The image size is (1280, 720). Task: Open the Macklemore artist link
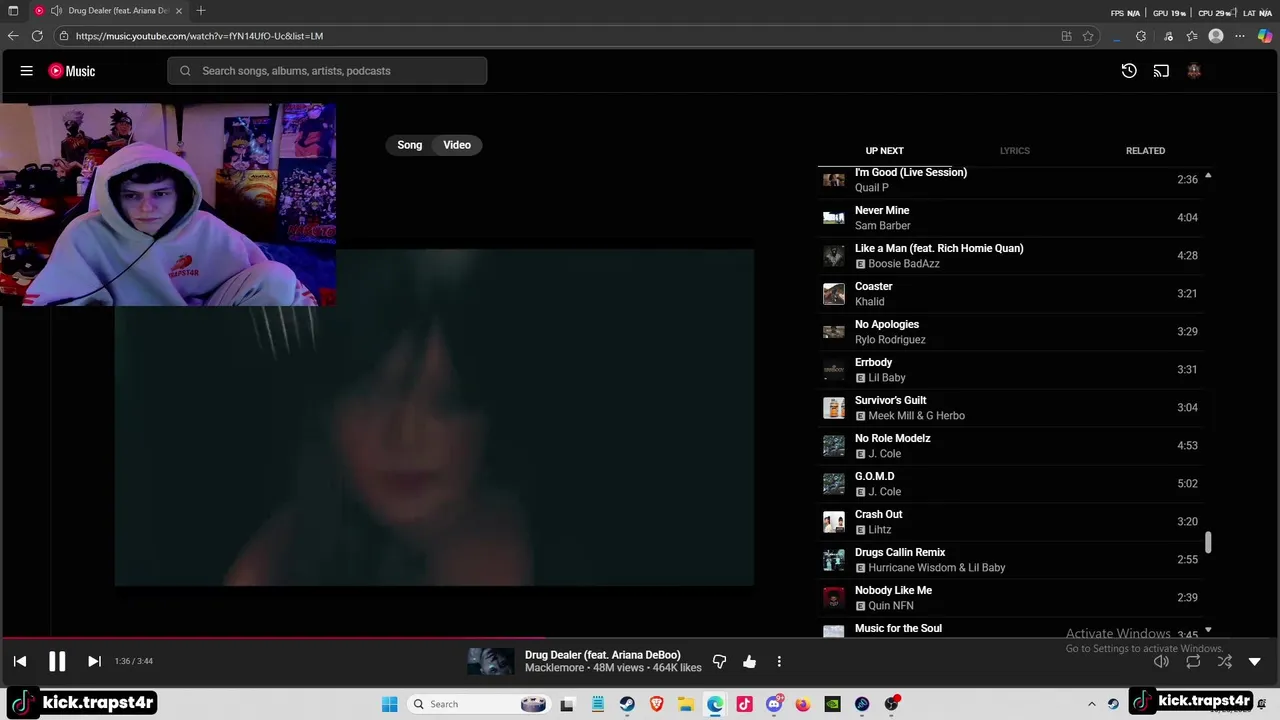(555, 668)
